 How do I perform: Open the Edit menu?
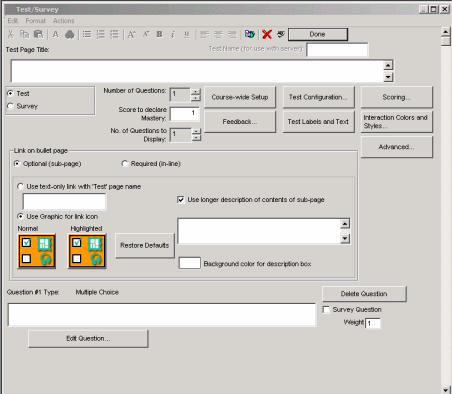point(13,21)
